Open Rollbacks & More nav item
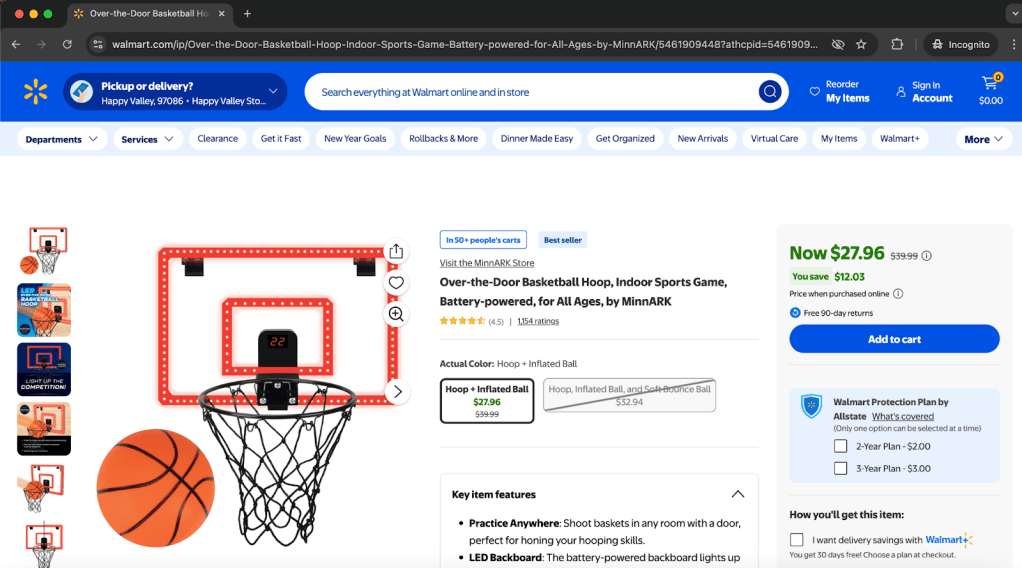This screenshot has width=1022, height=568. pyautogui.click(x=443, y=139)
